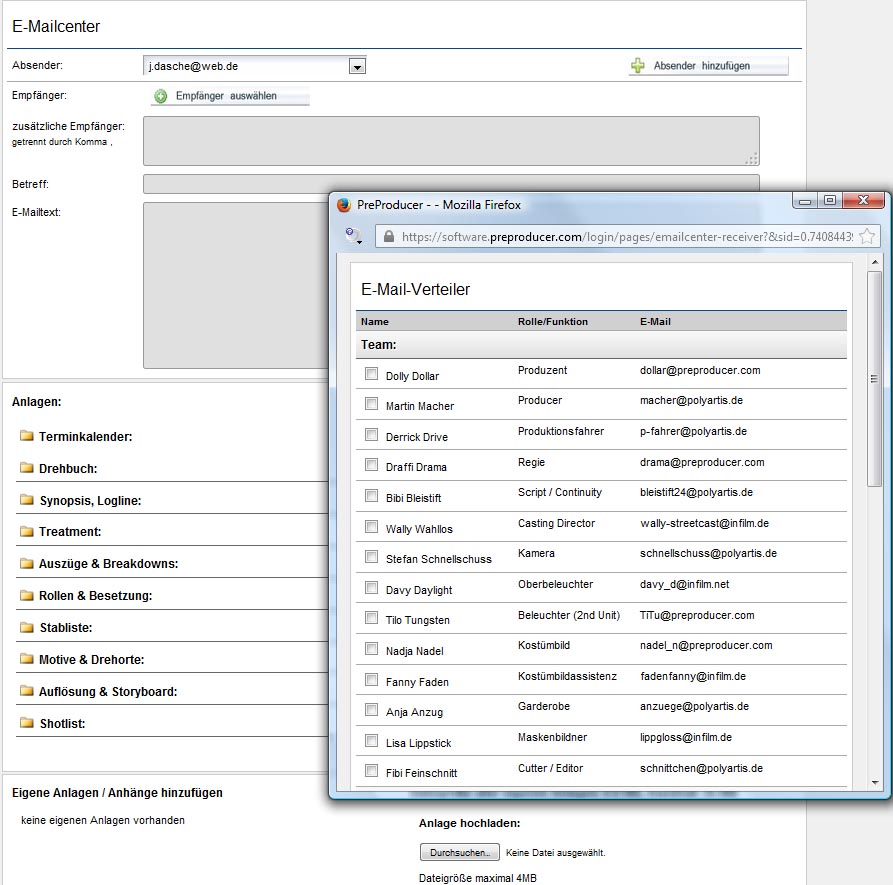
Task: Click the popup scrollbar up arrow
Action: 875,262
